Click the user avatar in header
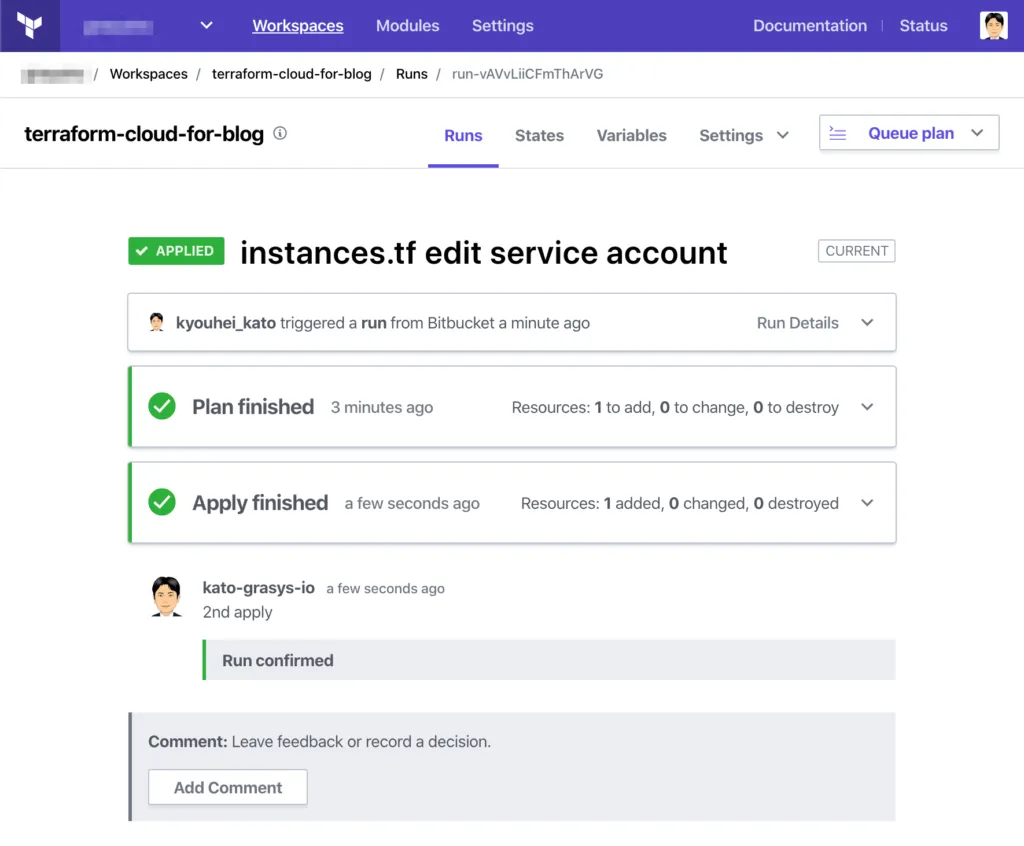The height and width of the screenshot is (846, 1024). coord(993,25)
